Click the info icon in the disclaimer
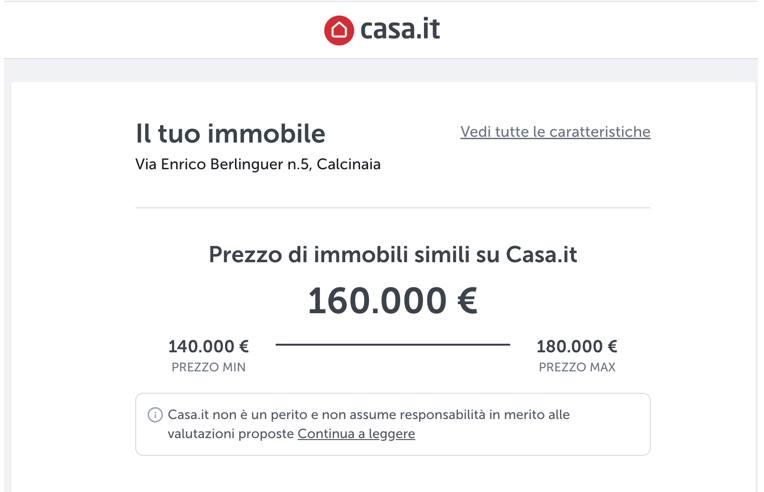764x492 pixels. pyautogui.click(x=155, y=415)
